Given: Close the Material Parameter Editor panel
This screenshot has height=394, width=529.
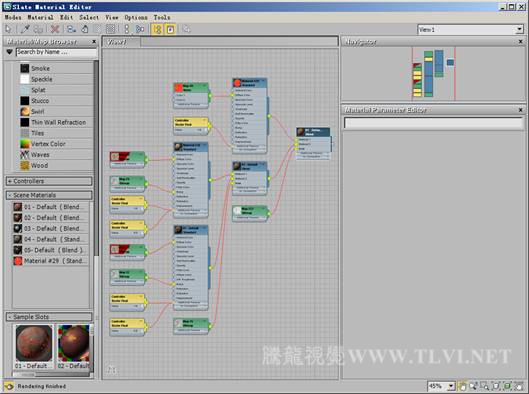Looking at the screenshot, I should point(521,110).
